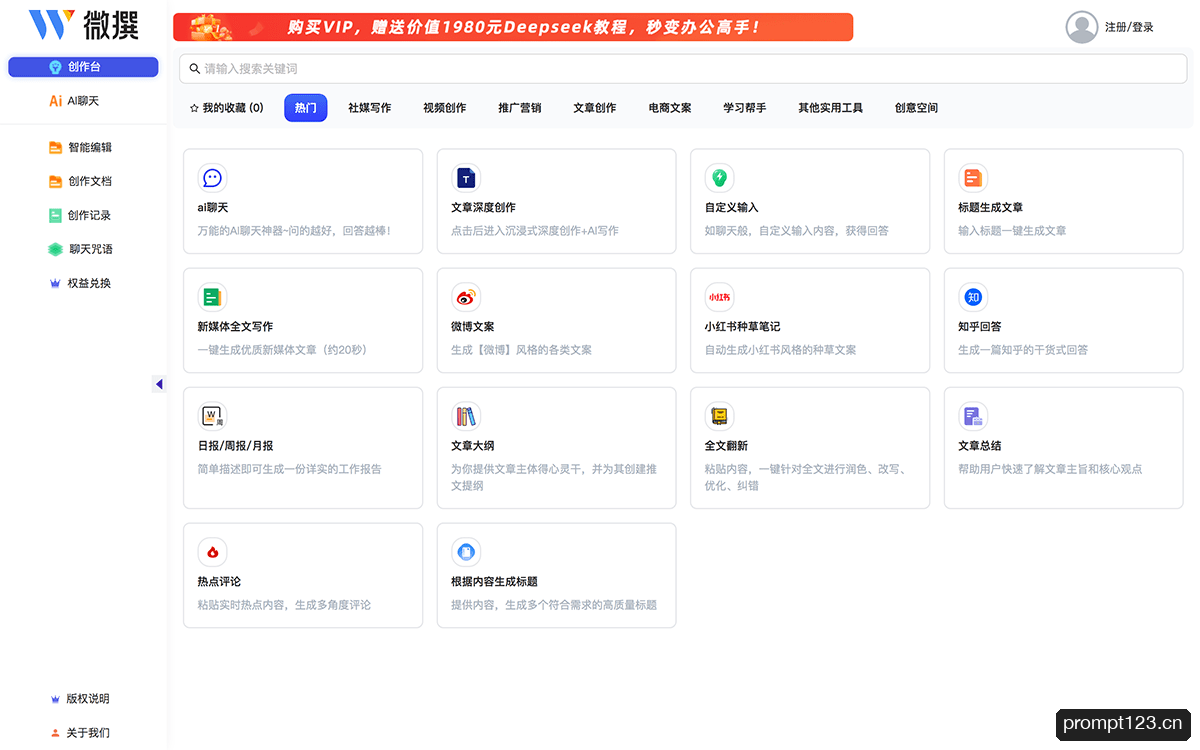Click the 小红书种草笔记 red logo icon

(x=719, y=297)
